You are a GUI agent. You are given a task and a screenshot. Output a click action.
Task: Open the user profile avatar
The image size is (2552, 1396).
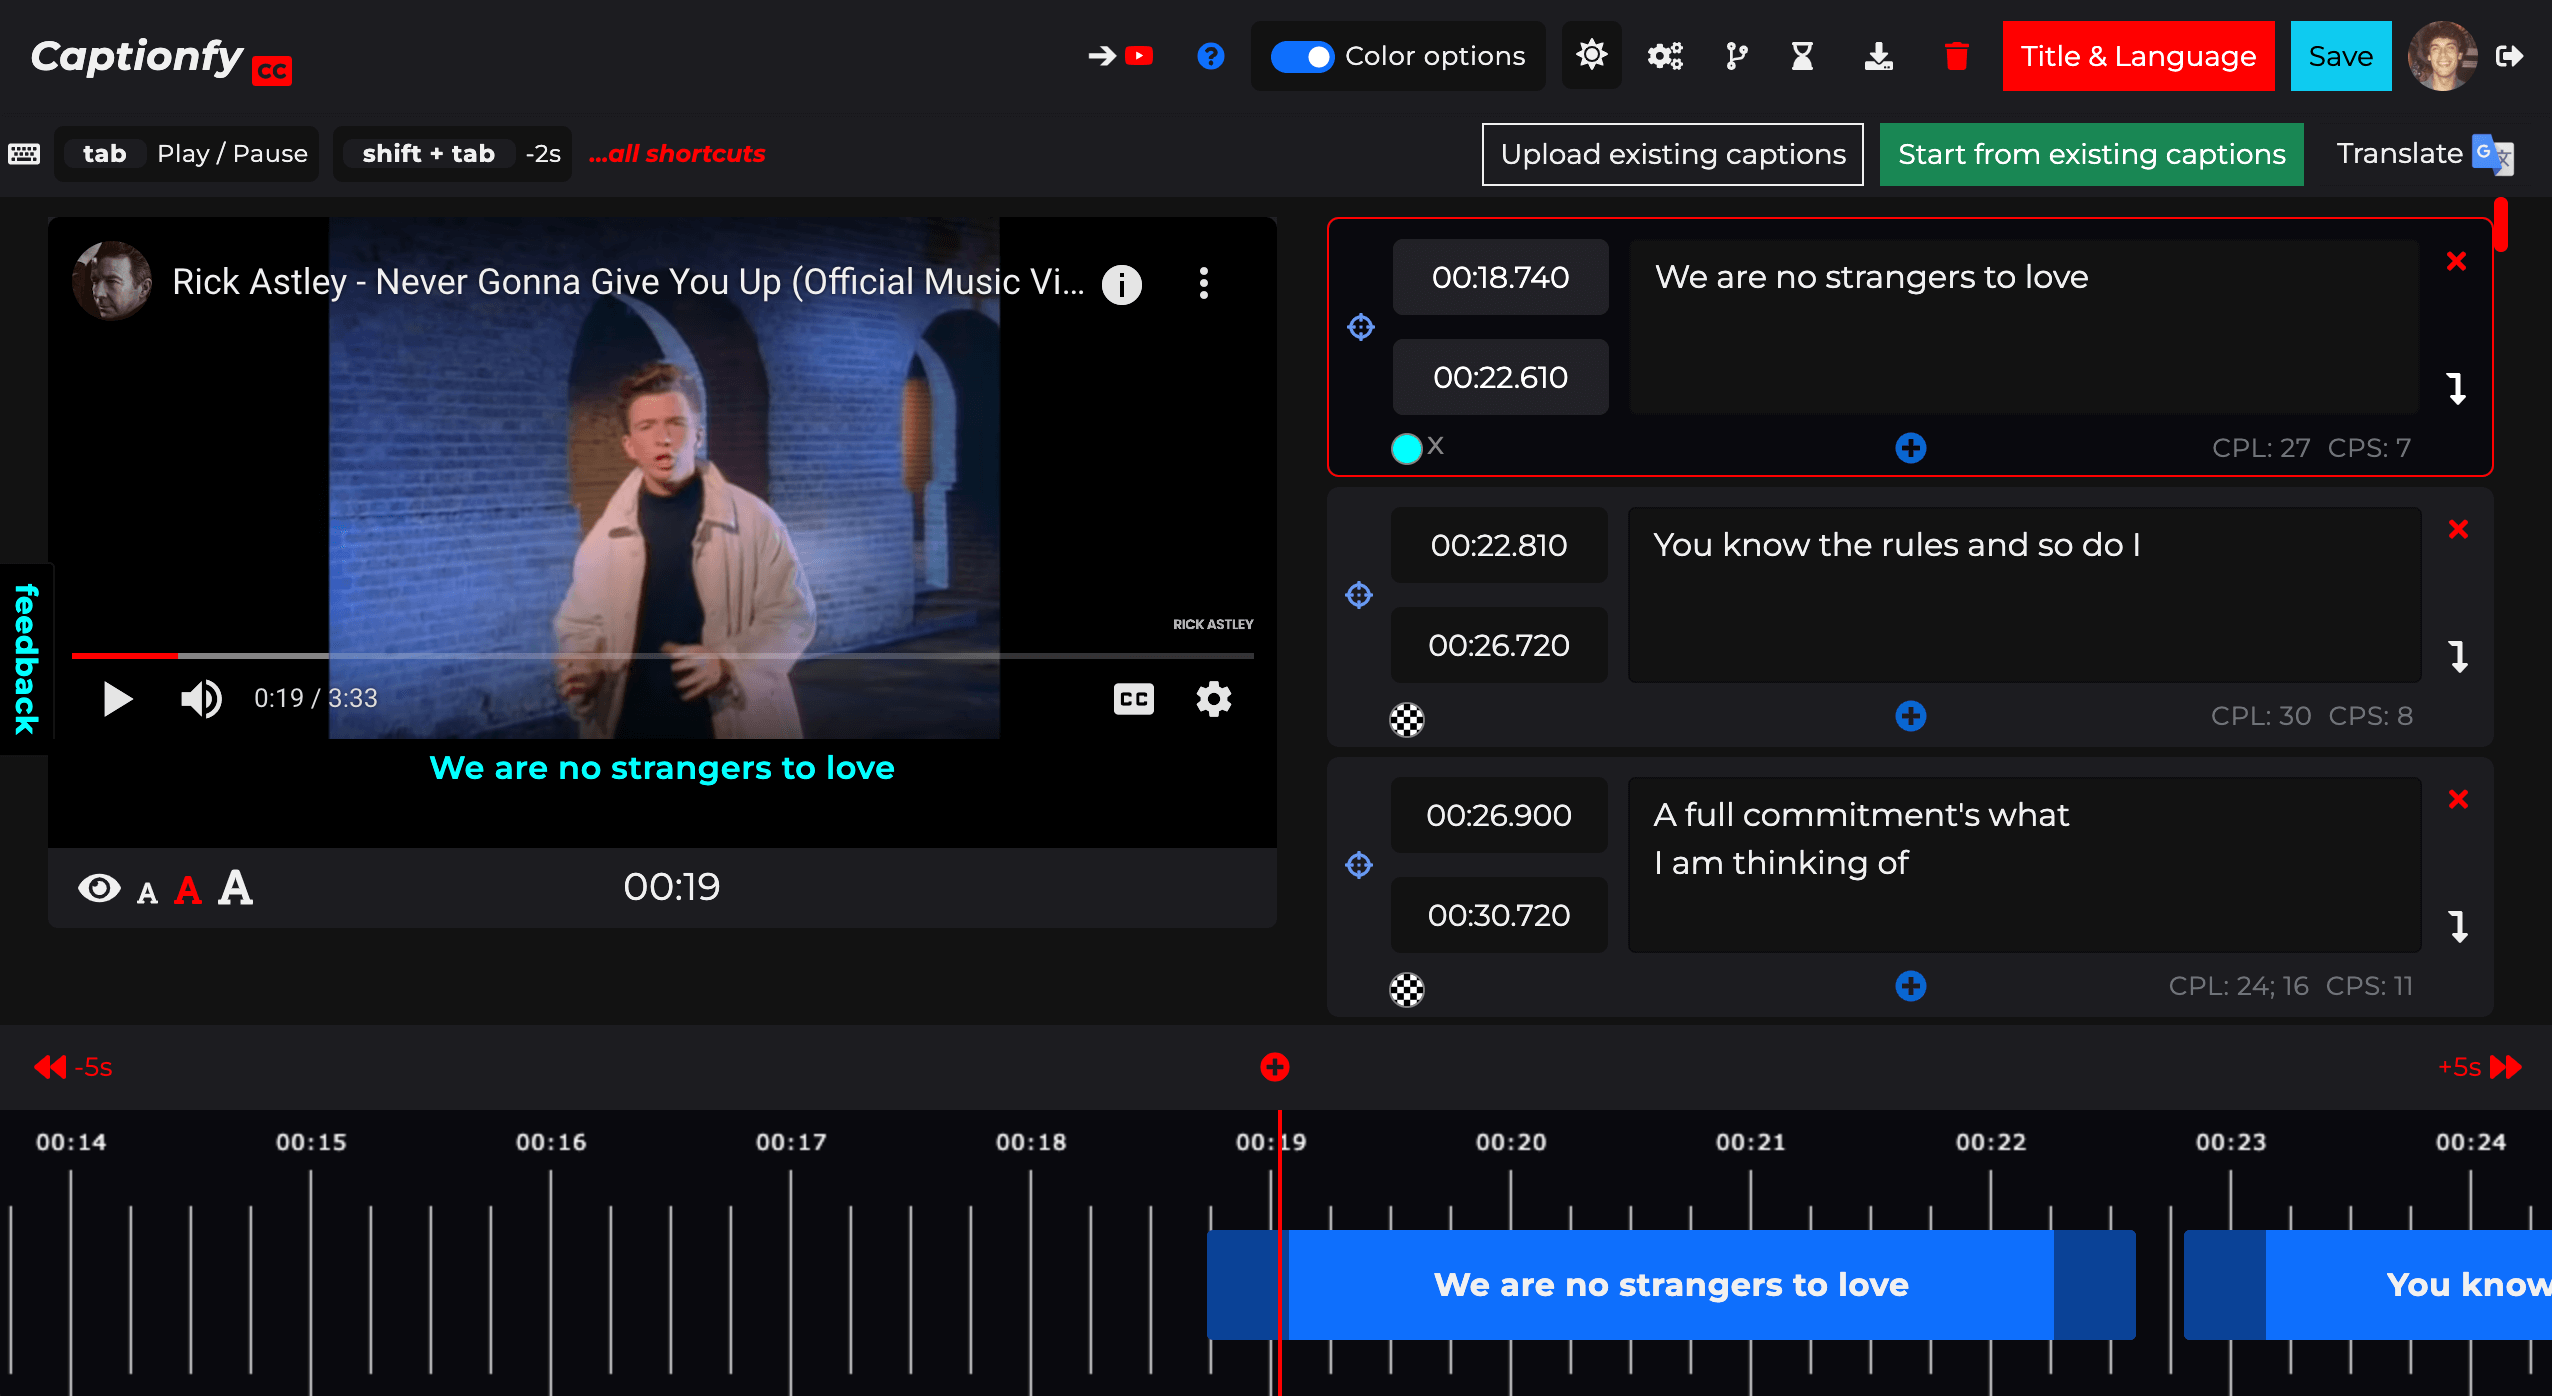(2442, 56)
